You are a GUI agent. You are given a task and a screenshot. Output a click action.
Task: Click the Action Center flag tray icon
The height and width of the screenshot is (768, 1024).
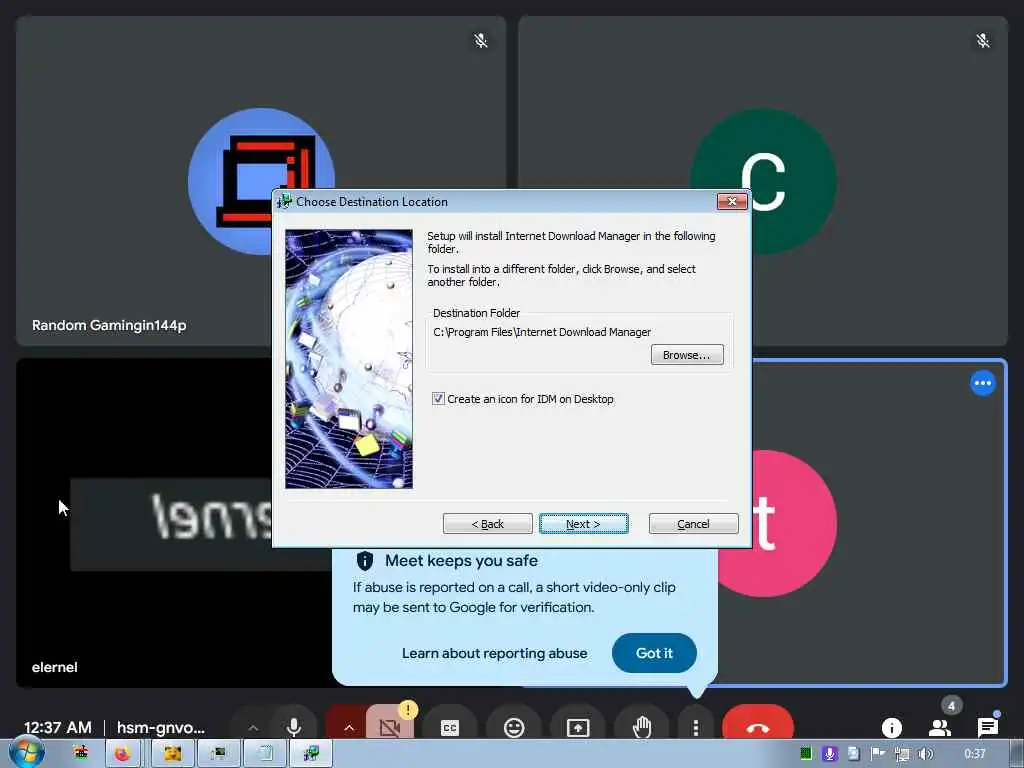pyautogui.click(x=878, y=754)
